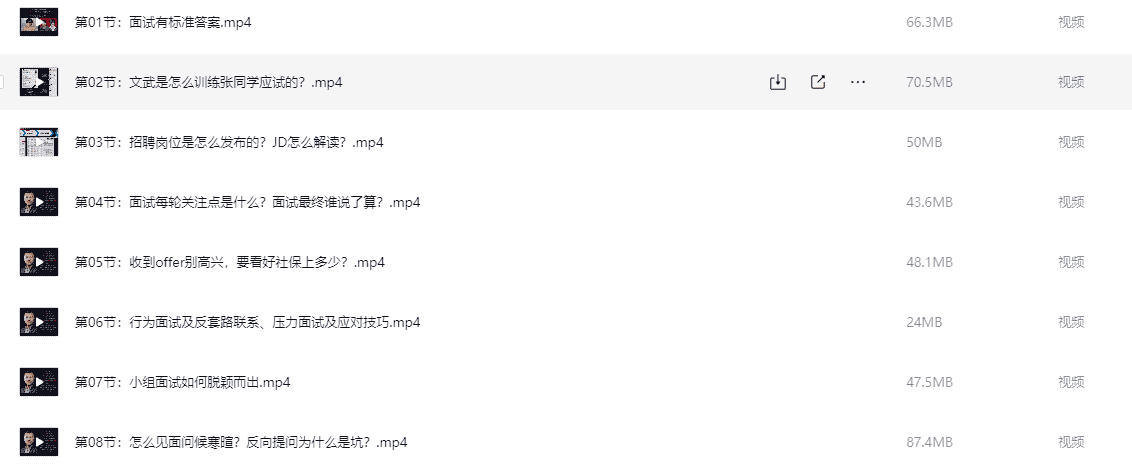Open file name 第04节：面试每轮关注点是什么
1132x470 pixels.
coord(247,202)
